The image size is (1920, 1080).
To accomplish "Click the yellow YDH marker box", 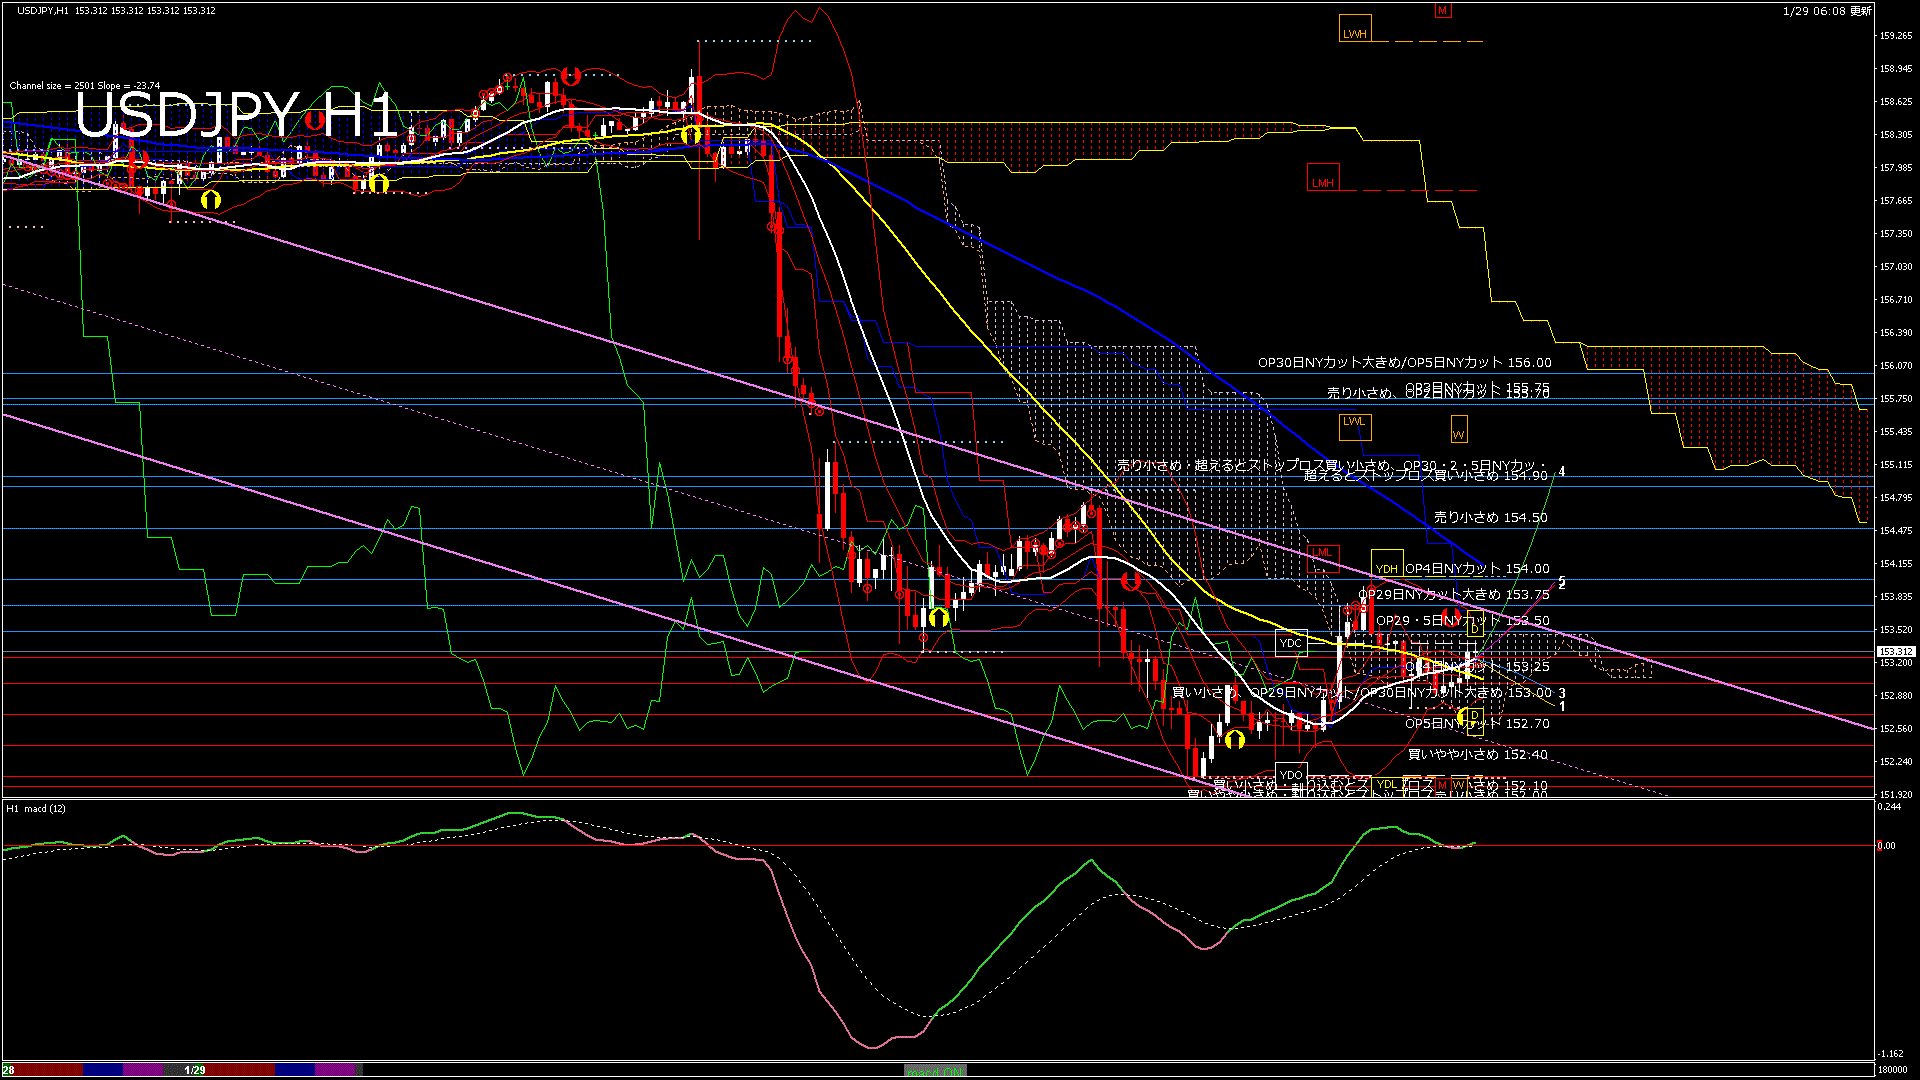I will pyautogui.click(x=1386, y=564).
